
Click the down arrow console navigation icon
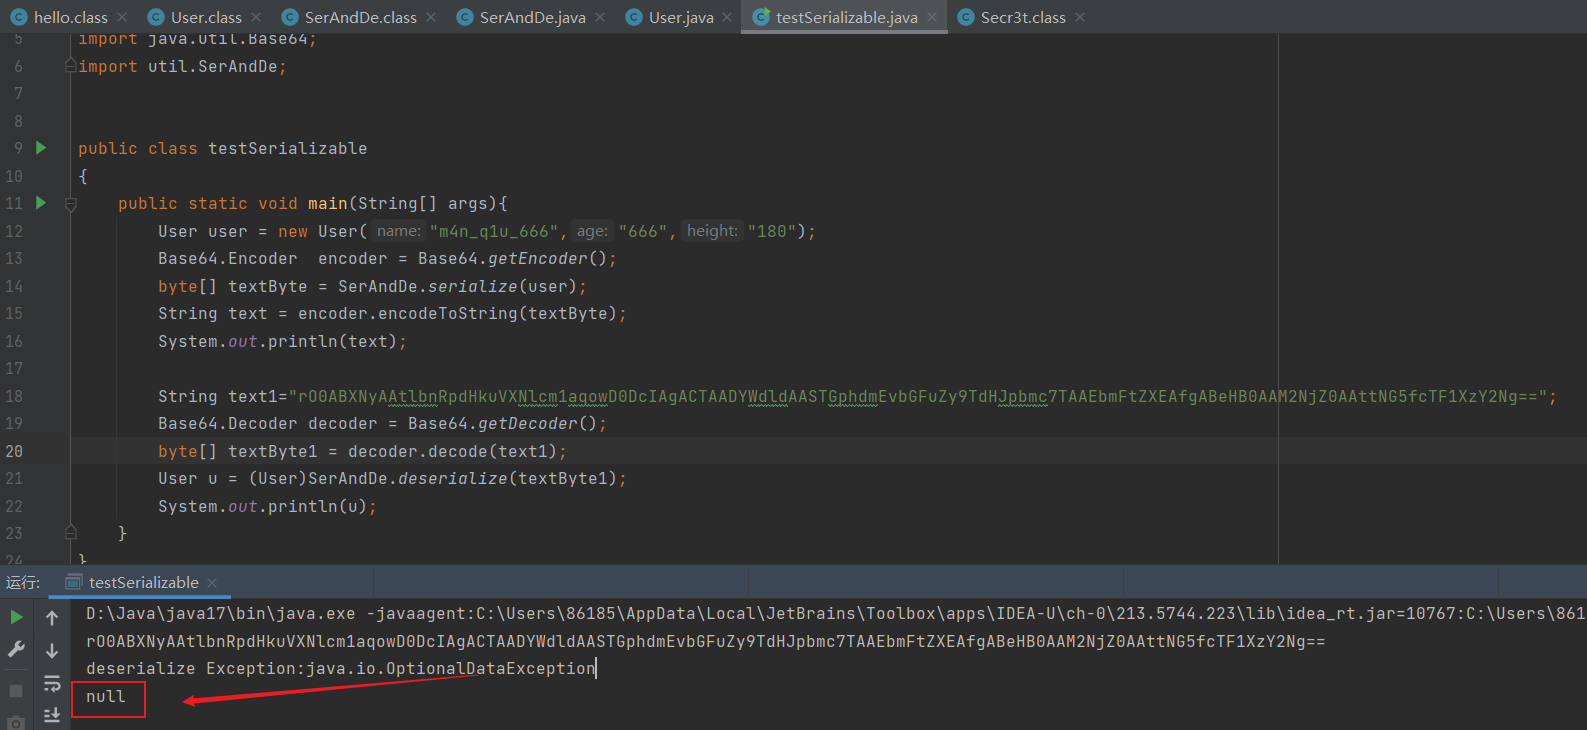tap(52, 651)
